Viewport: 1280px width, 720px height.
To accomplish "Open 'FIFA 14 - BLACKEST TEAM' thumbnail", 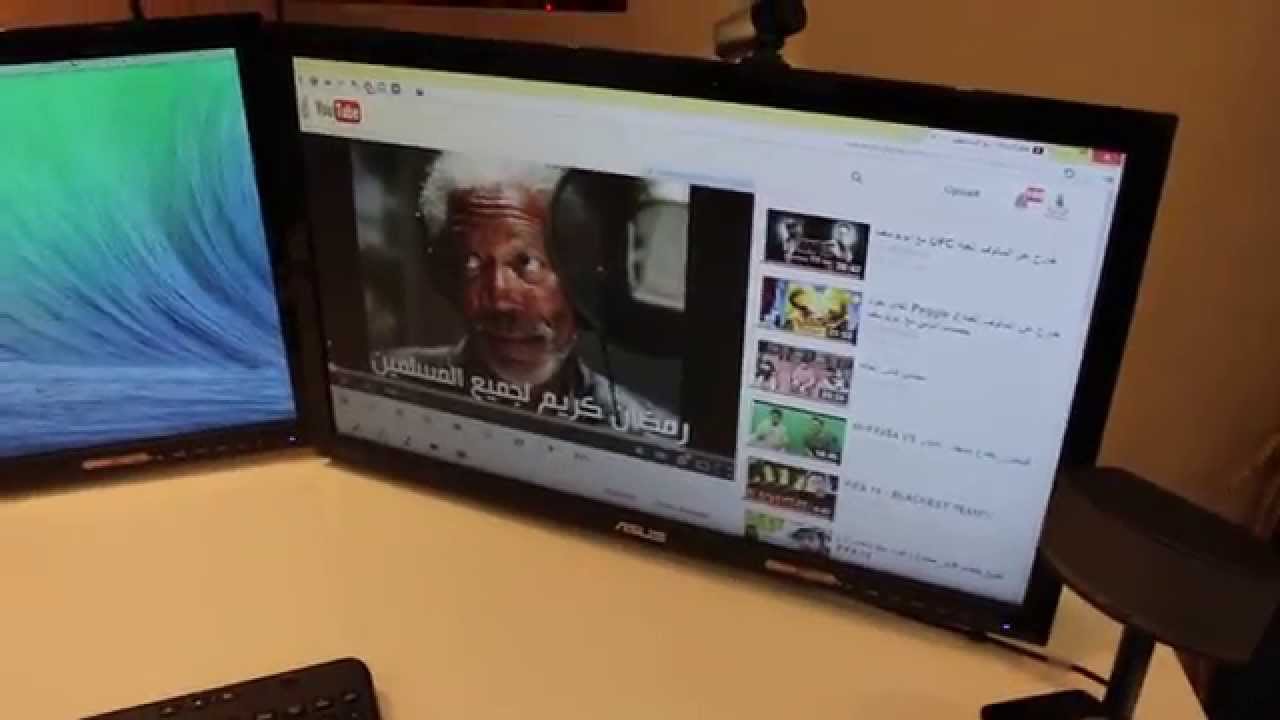I will [791, 489].
